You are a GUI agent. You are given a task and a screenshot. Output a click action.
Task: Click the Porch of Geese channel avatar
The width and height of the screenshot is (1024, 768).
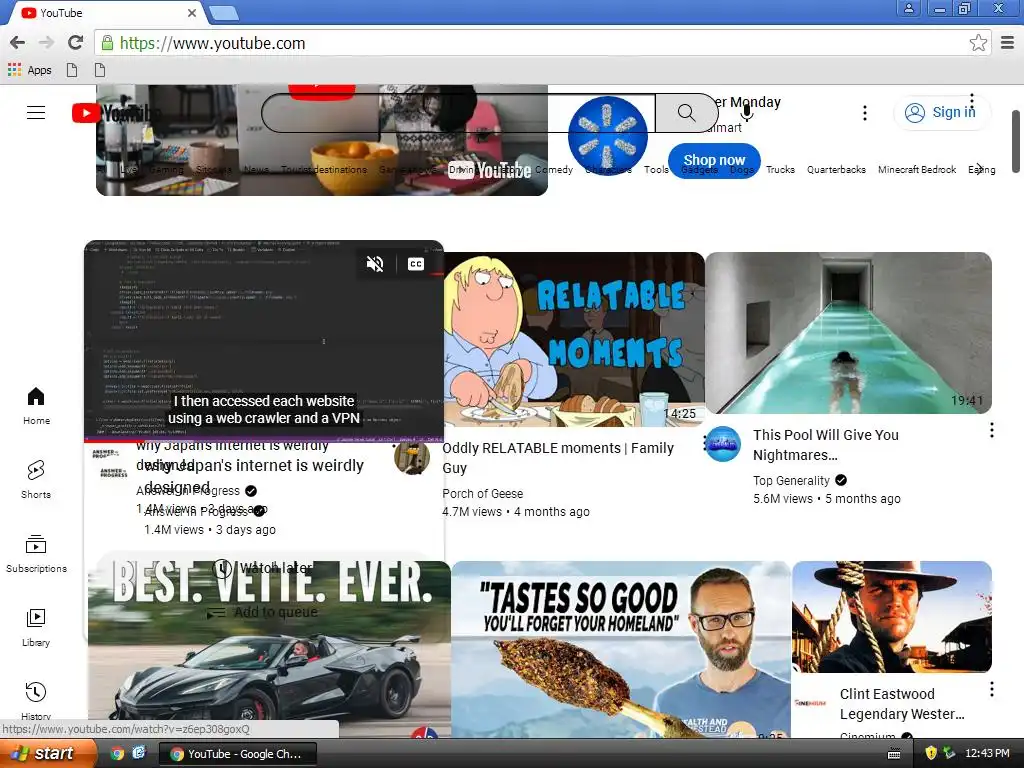pyautogui.click(x=412, y=456)
